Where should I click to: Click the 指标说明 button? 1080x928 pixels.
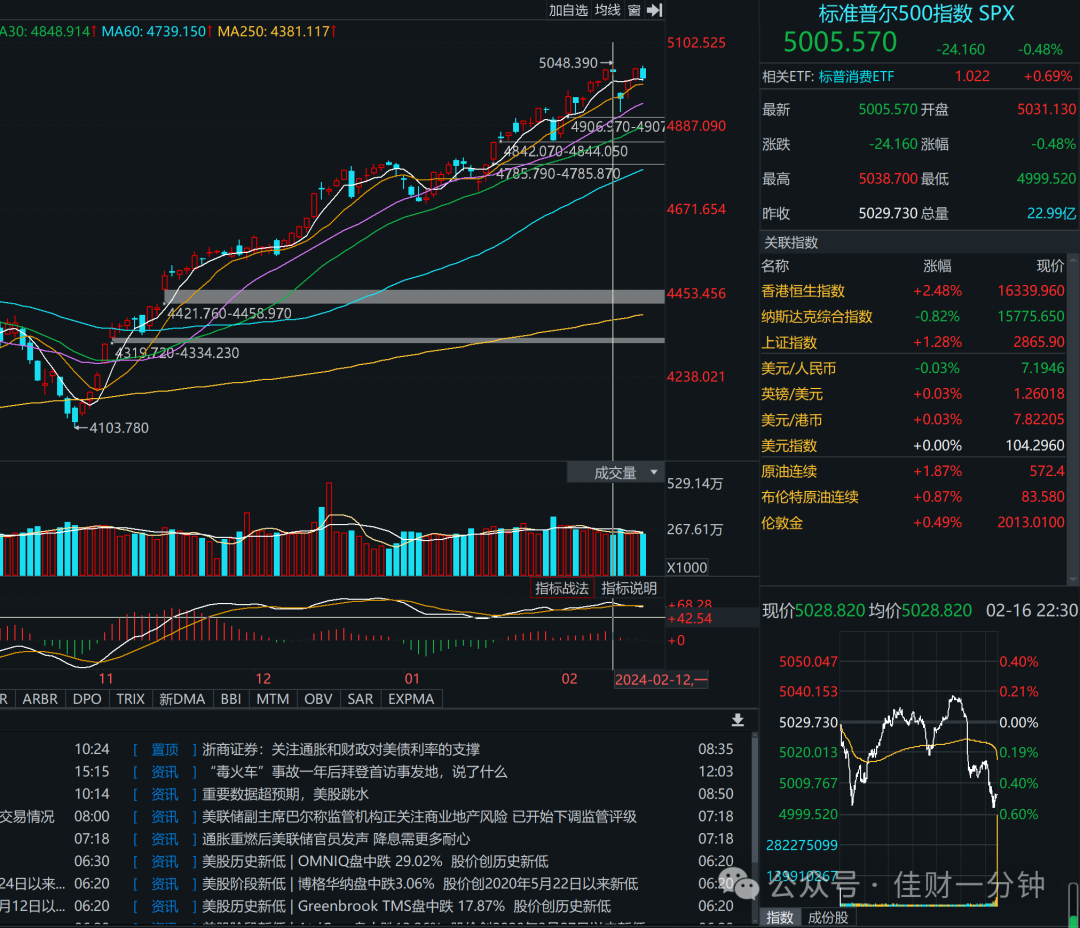(x=629, y=588)
